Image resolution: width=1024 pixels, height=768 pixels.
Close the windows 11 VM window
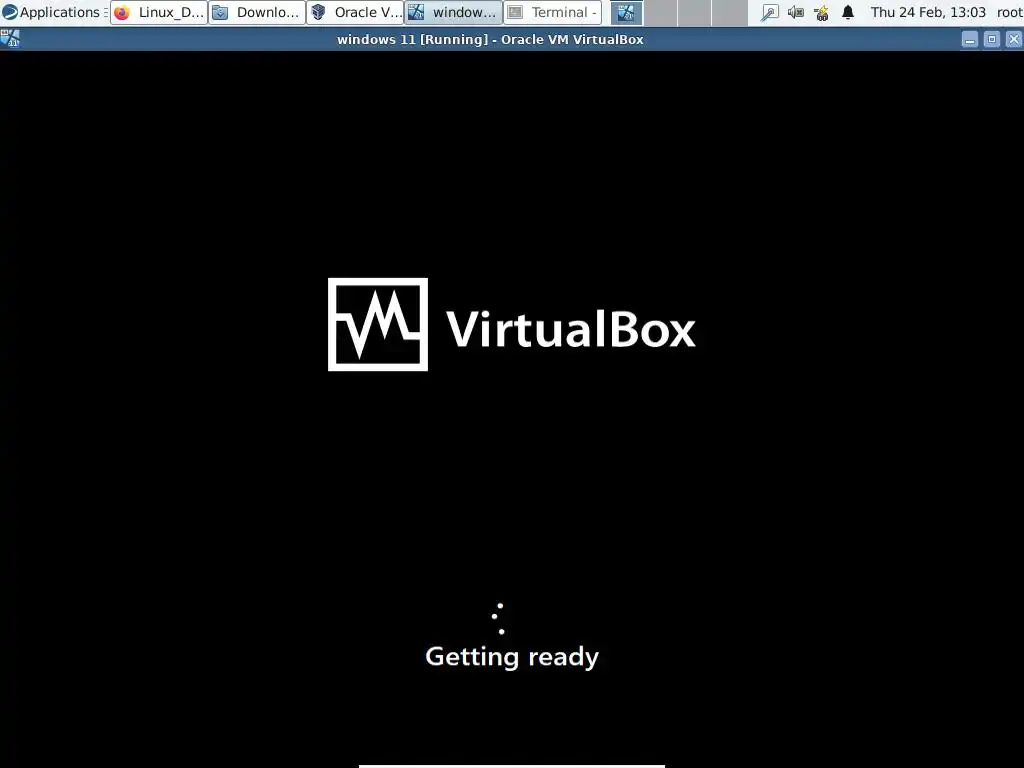(1013, 40)
